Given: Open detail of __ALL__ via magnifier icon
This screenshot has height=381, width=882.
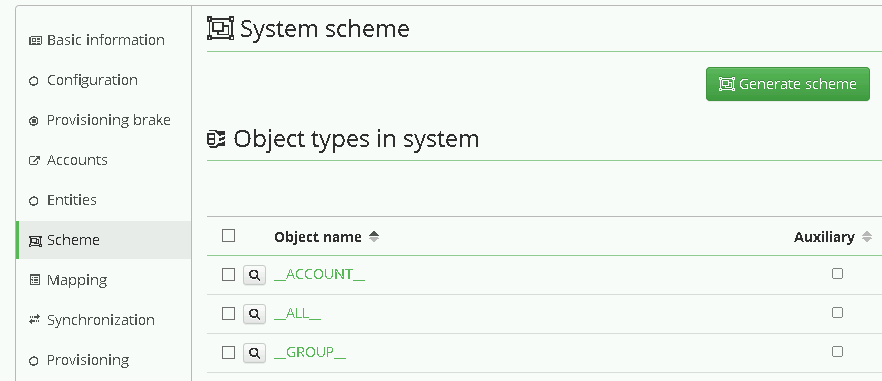Looking at the screenshot, I should 254,313.
